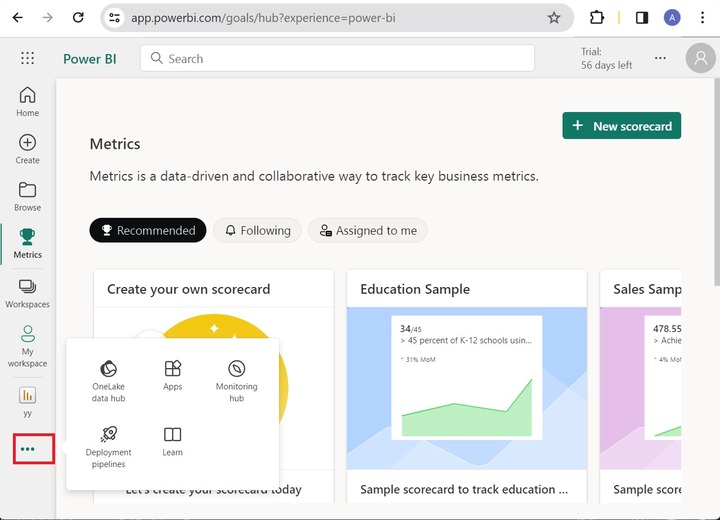This screenshot has width=720, height=520.
Task: Bookmark this page with star icon
Action: (554, 17)
